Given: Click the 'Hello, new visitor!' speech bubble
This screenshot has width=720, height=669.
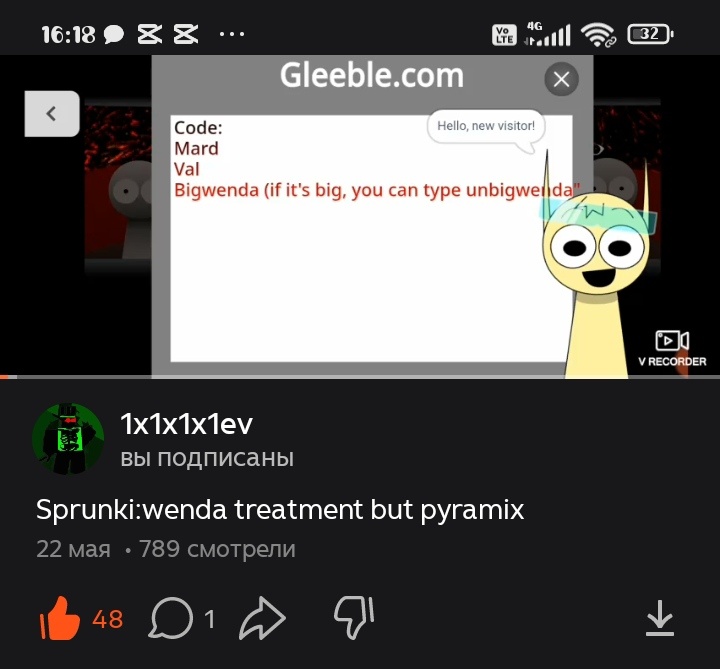Looking at the screenshot, I should tap(486, 126).
